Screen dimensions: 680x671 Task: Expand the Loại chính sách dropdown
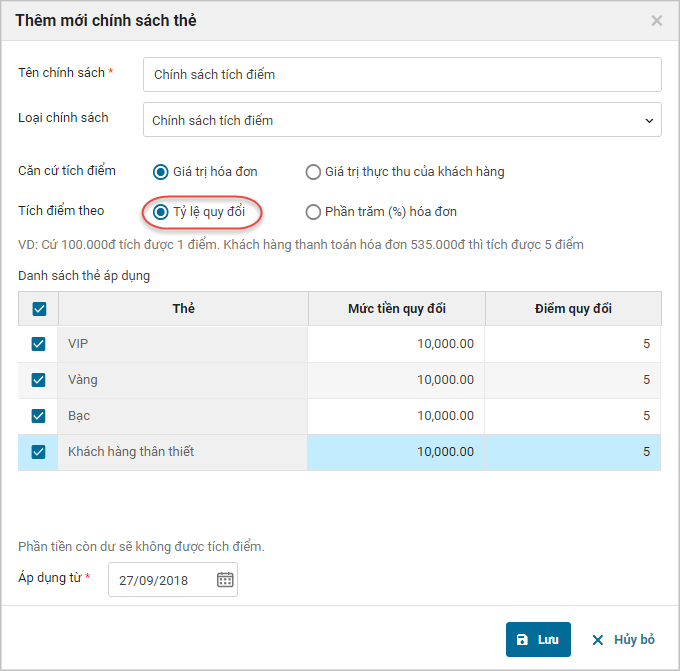(x=402, y=120)
